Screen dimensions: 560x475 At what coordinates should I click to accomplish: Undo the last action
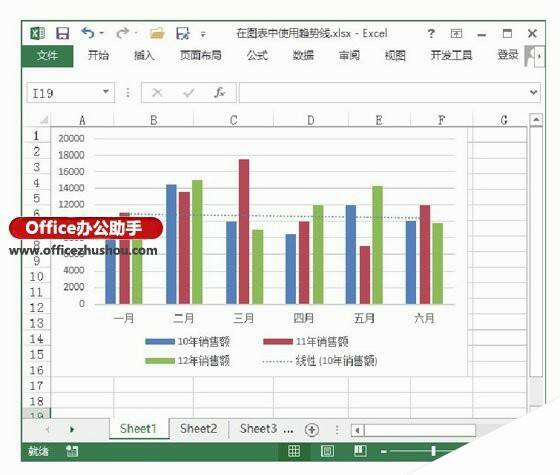(x=88, y=33)
